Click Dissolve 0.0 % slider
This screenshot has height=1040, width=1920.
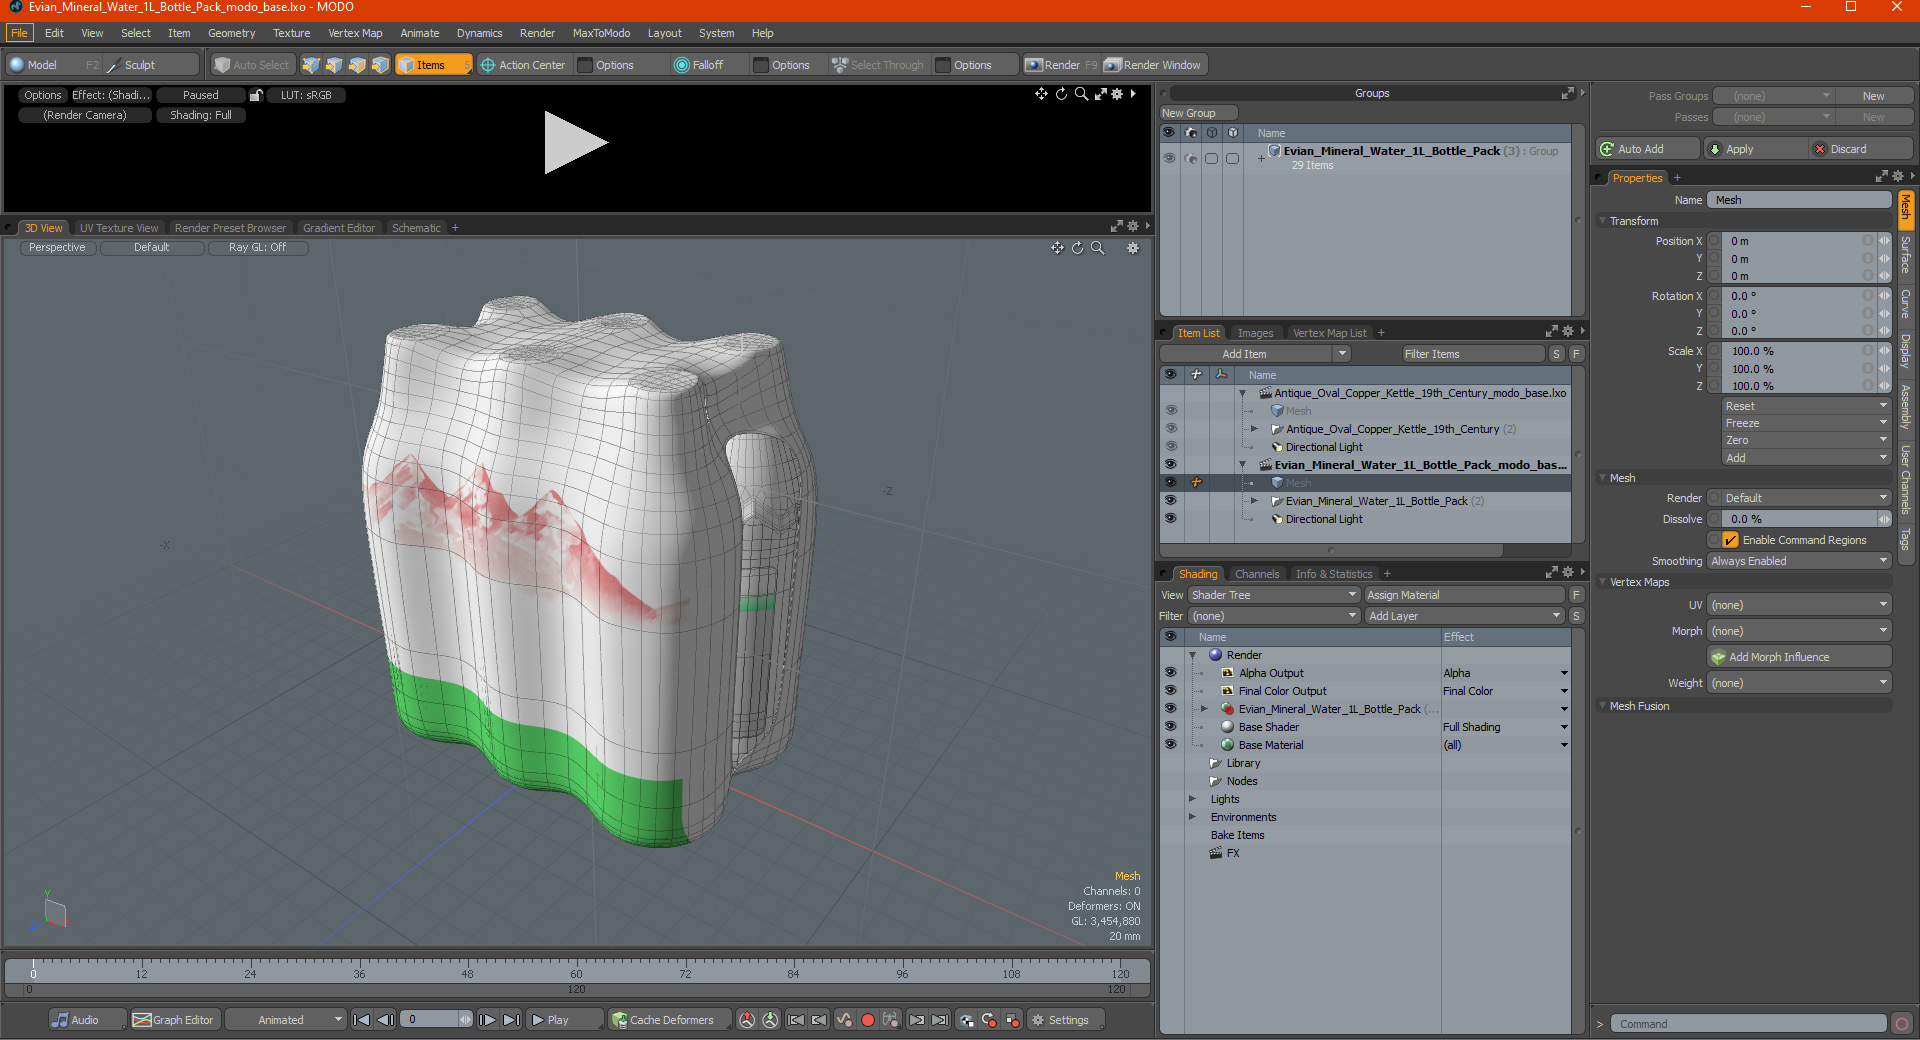tap(1799, 519)
